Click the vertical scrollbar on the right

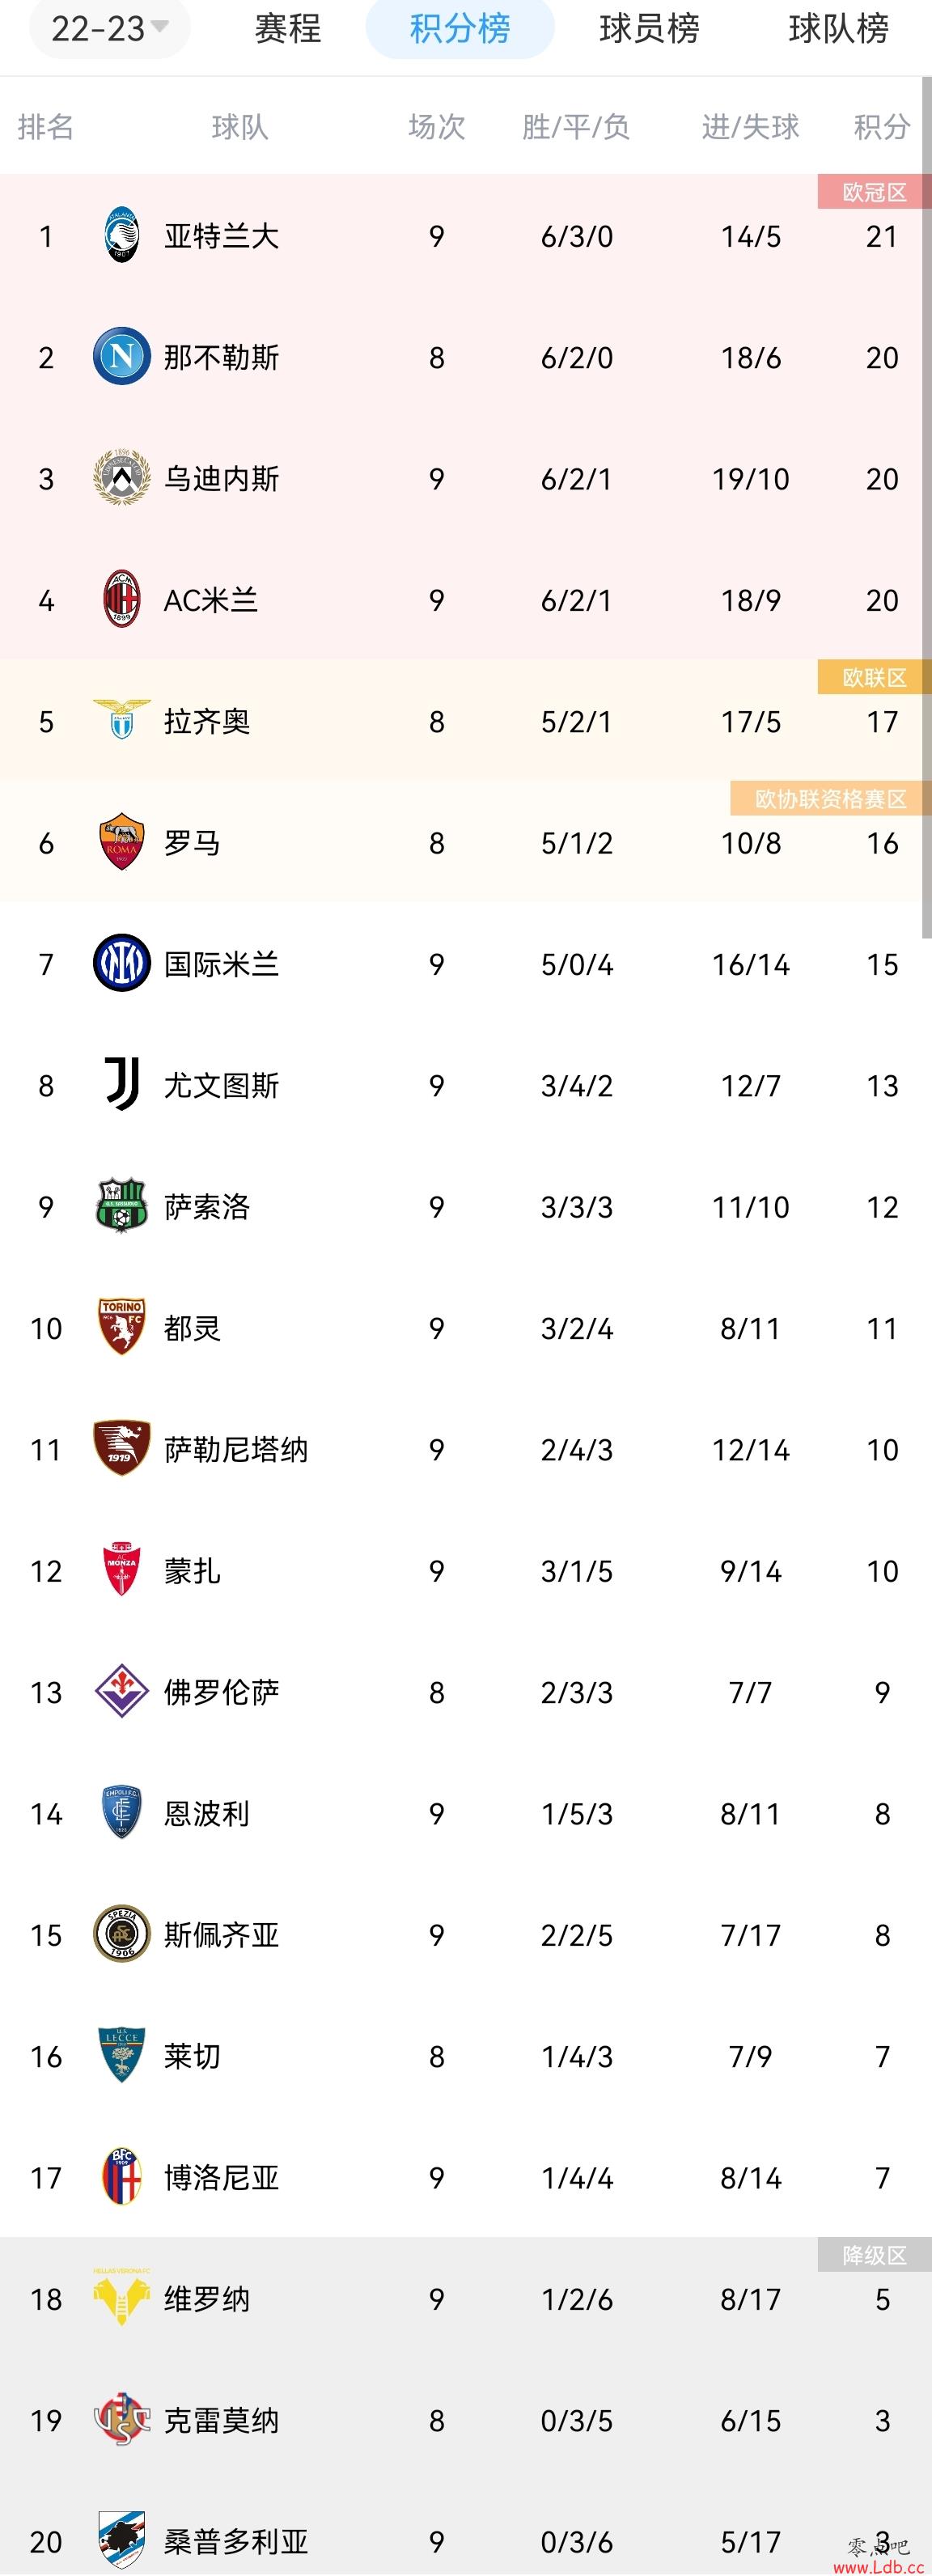tap(927, 507)
